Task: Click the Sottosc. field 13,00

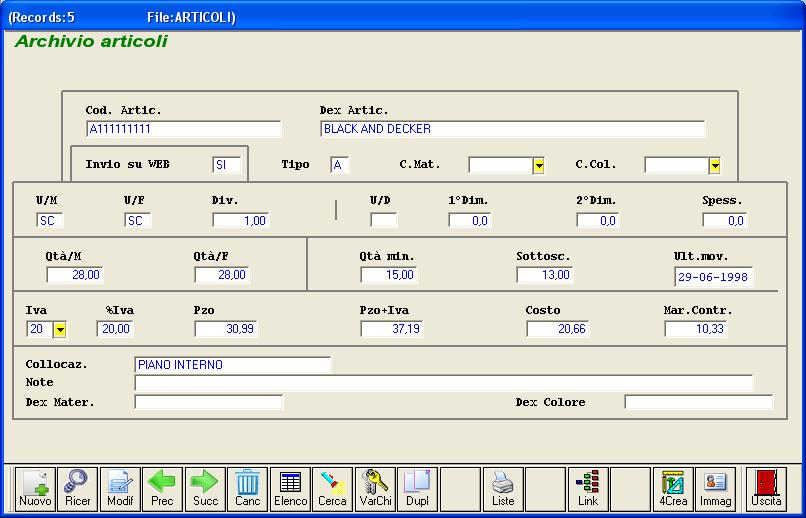Action: 545,275
